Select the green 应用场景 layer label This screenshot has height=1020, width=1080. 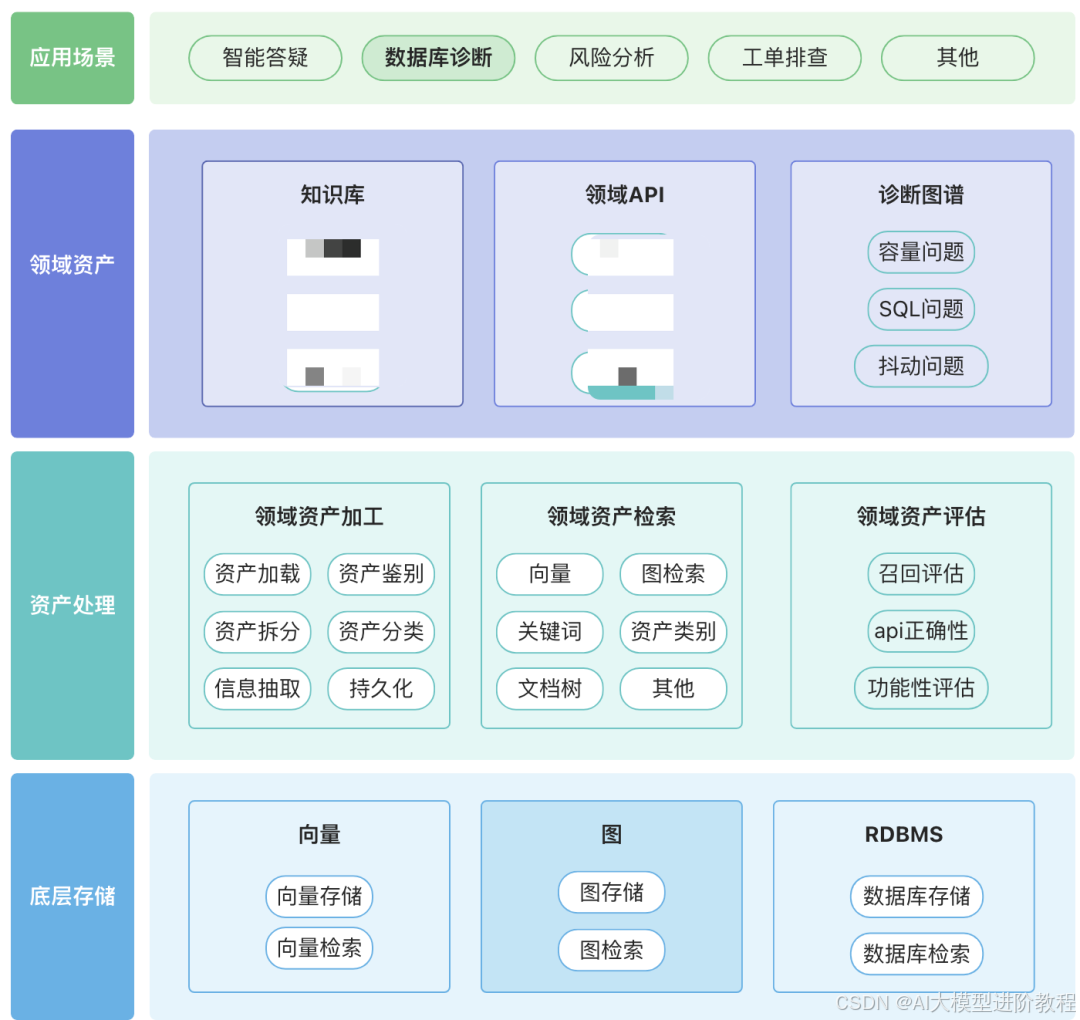(72, 58)
